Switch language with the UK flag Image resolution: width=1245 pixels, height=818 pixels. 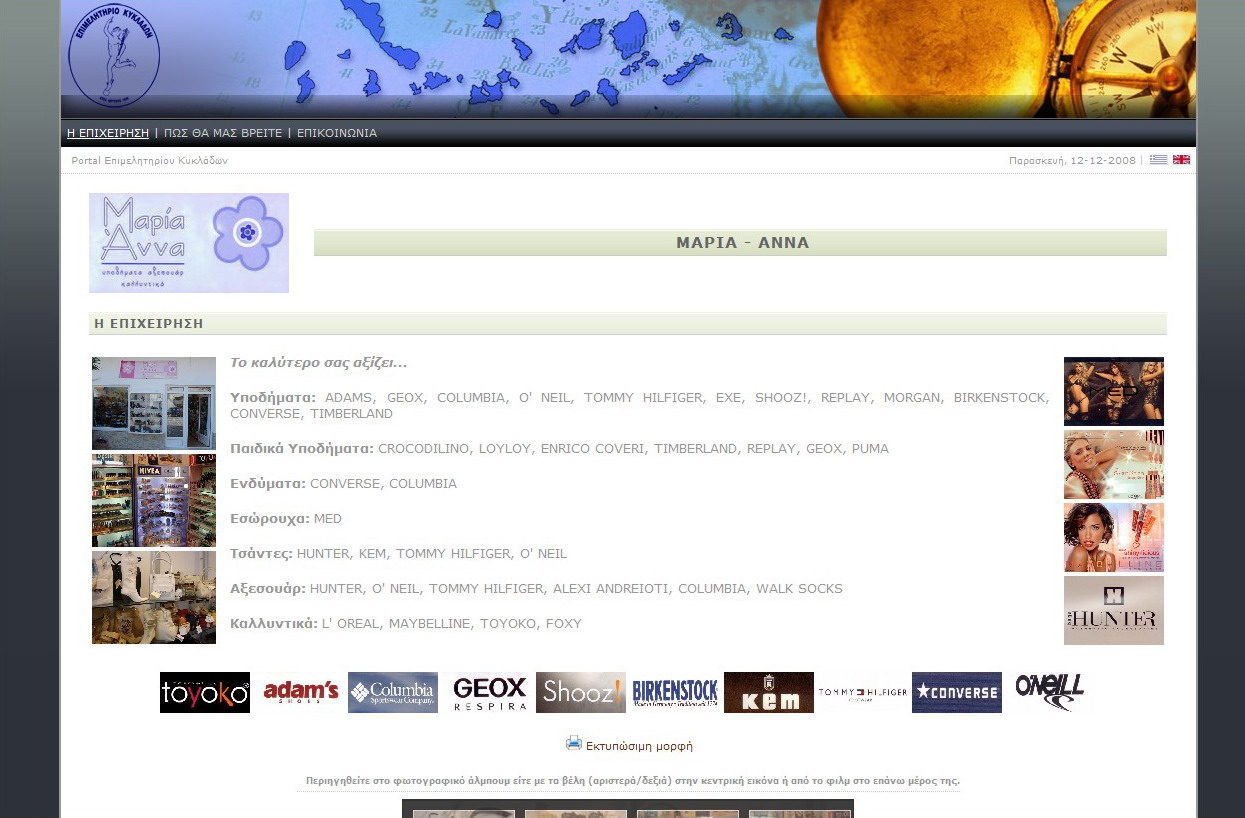click(x=1181, y=160)
